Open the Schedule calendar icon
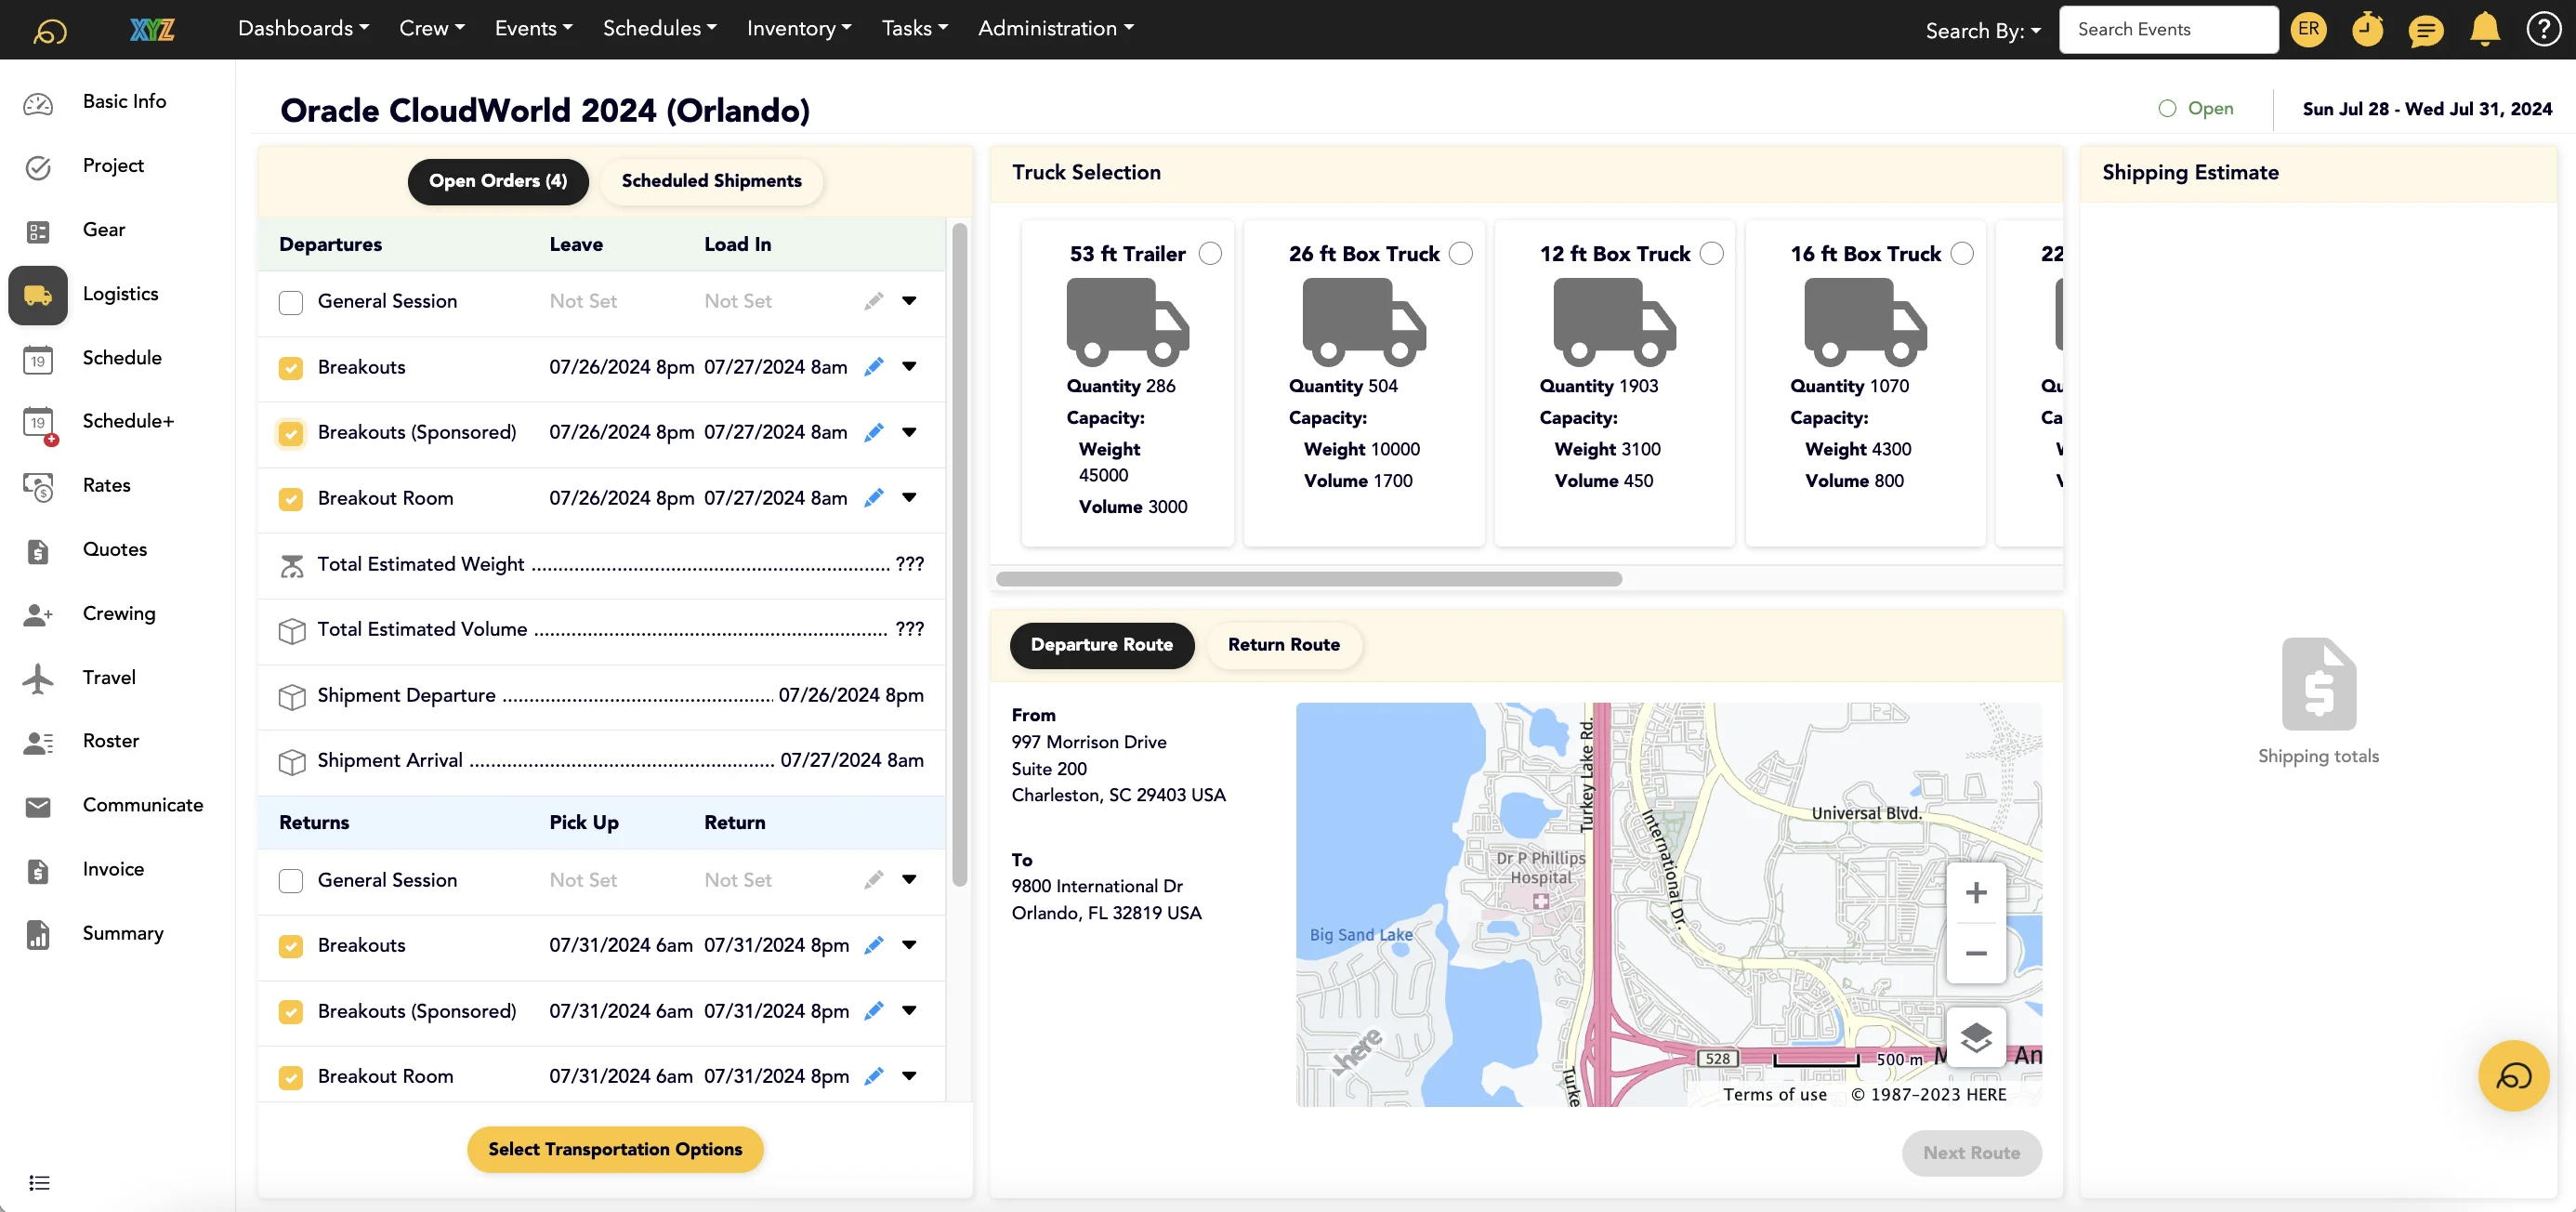The width and height of the screenshot is (2576, 1212). point(38,359)
